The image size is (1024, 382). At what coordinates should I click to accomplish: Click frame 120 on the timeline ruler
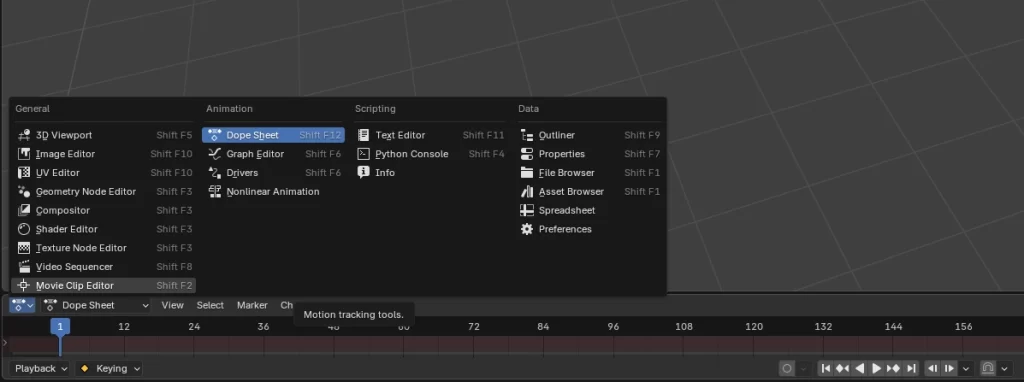coord(754,326)
